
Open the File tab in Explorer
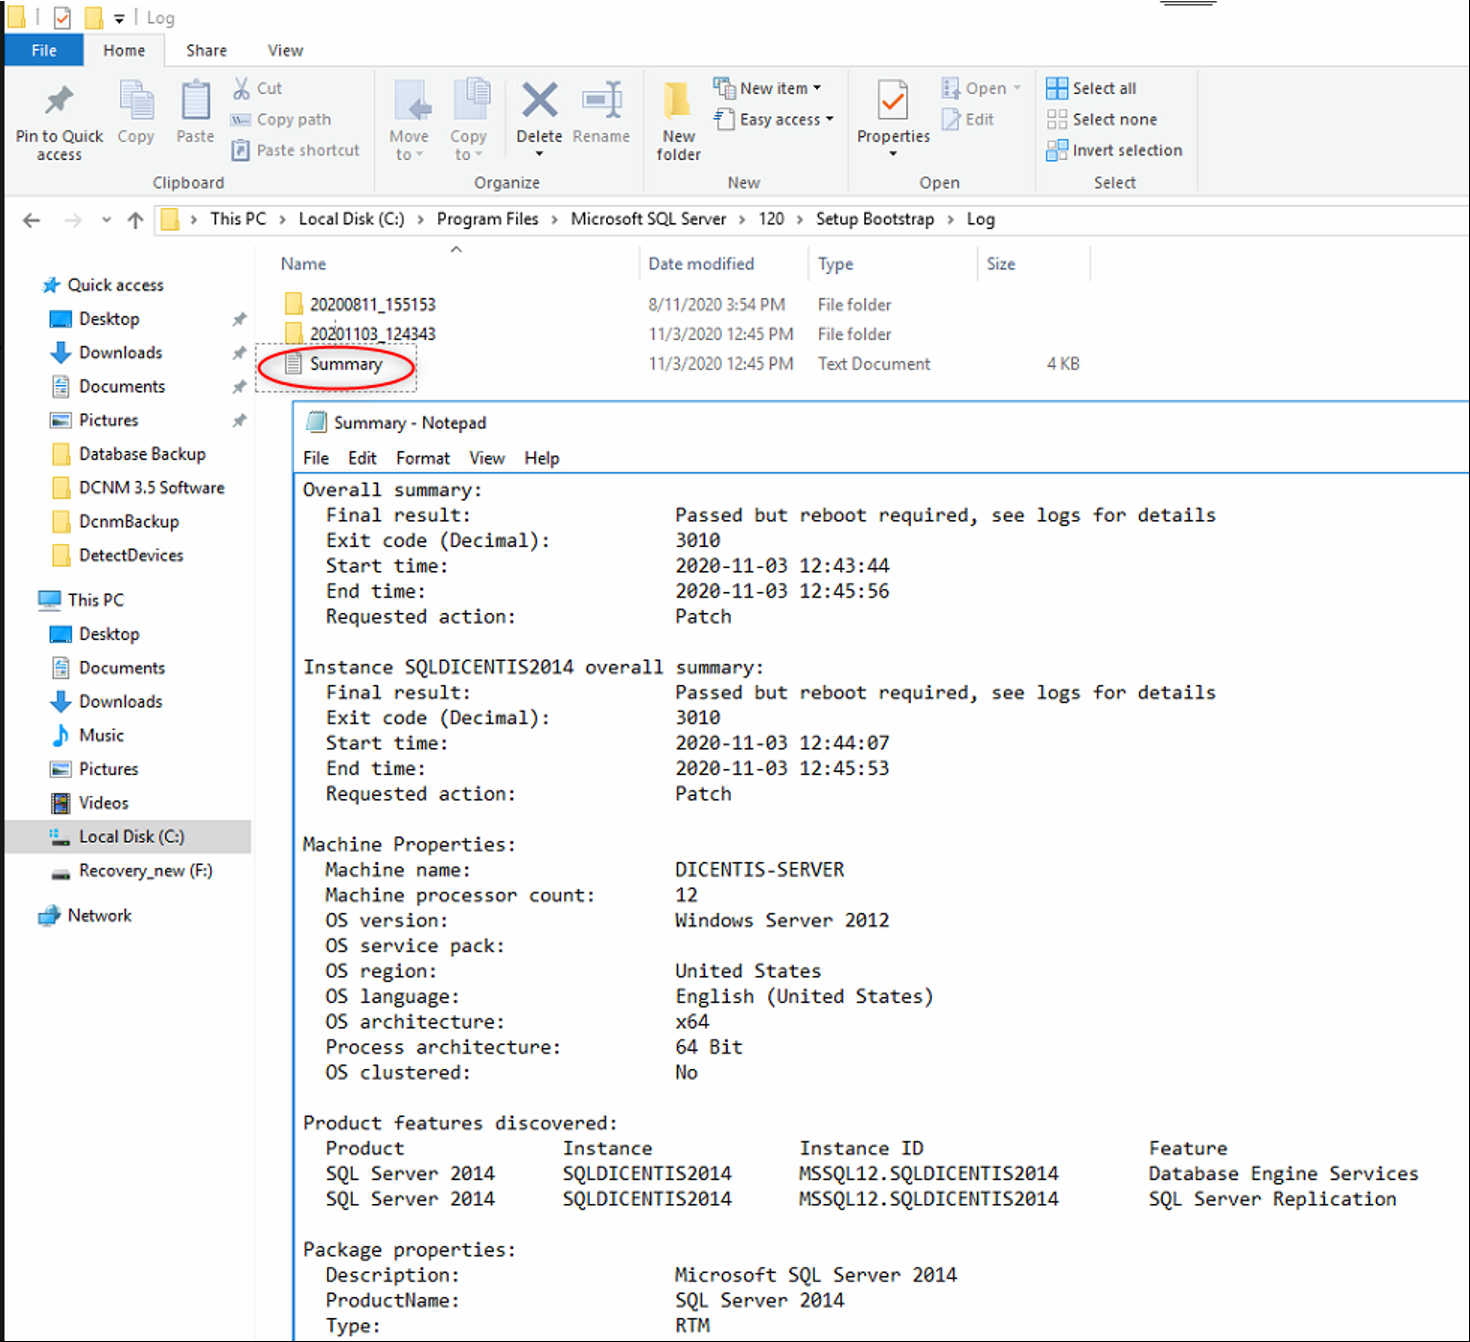(44, 50)
